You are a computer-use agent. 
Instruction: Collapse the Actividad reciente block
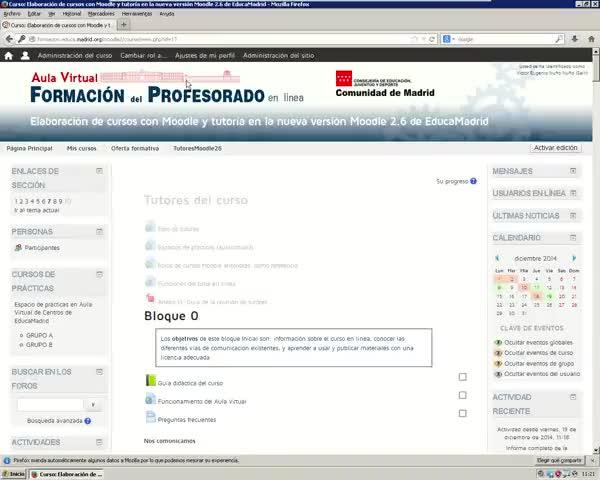[x=573, y=397]
